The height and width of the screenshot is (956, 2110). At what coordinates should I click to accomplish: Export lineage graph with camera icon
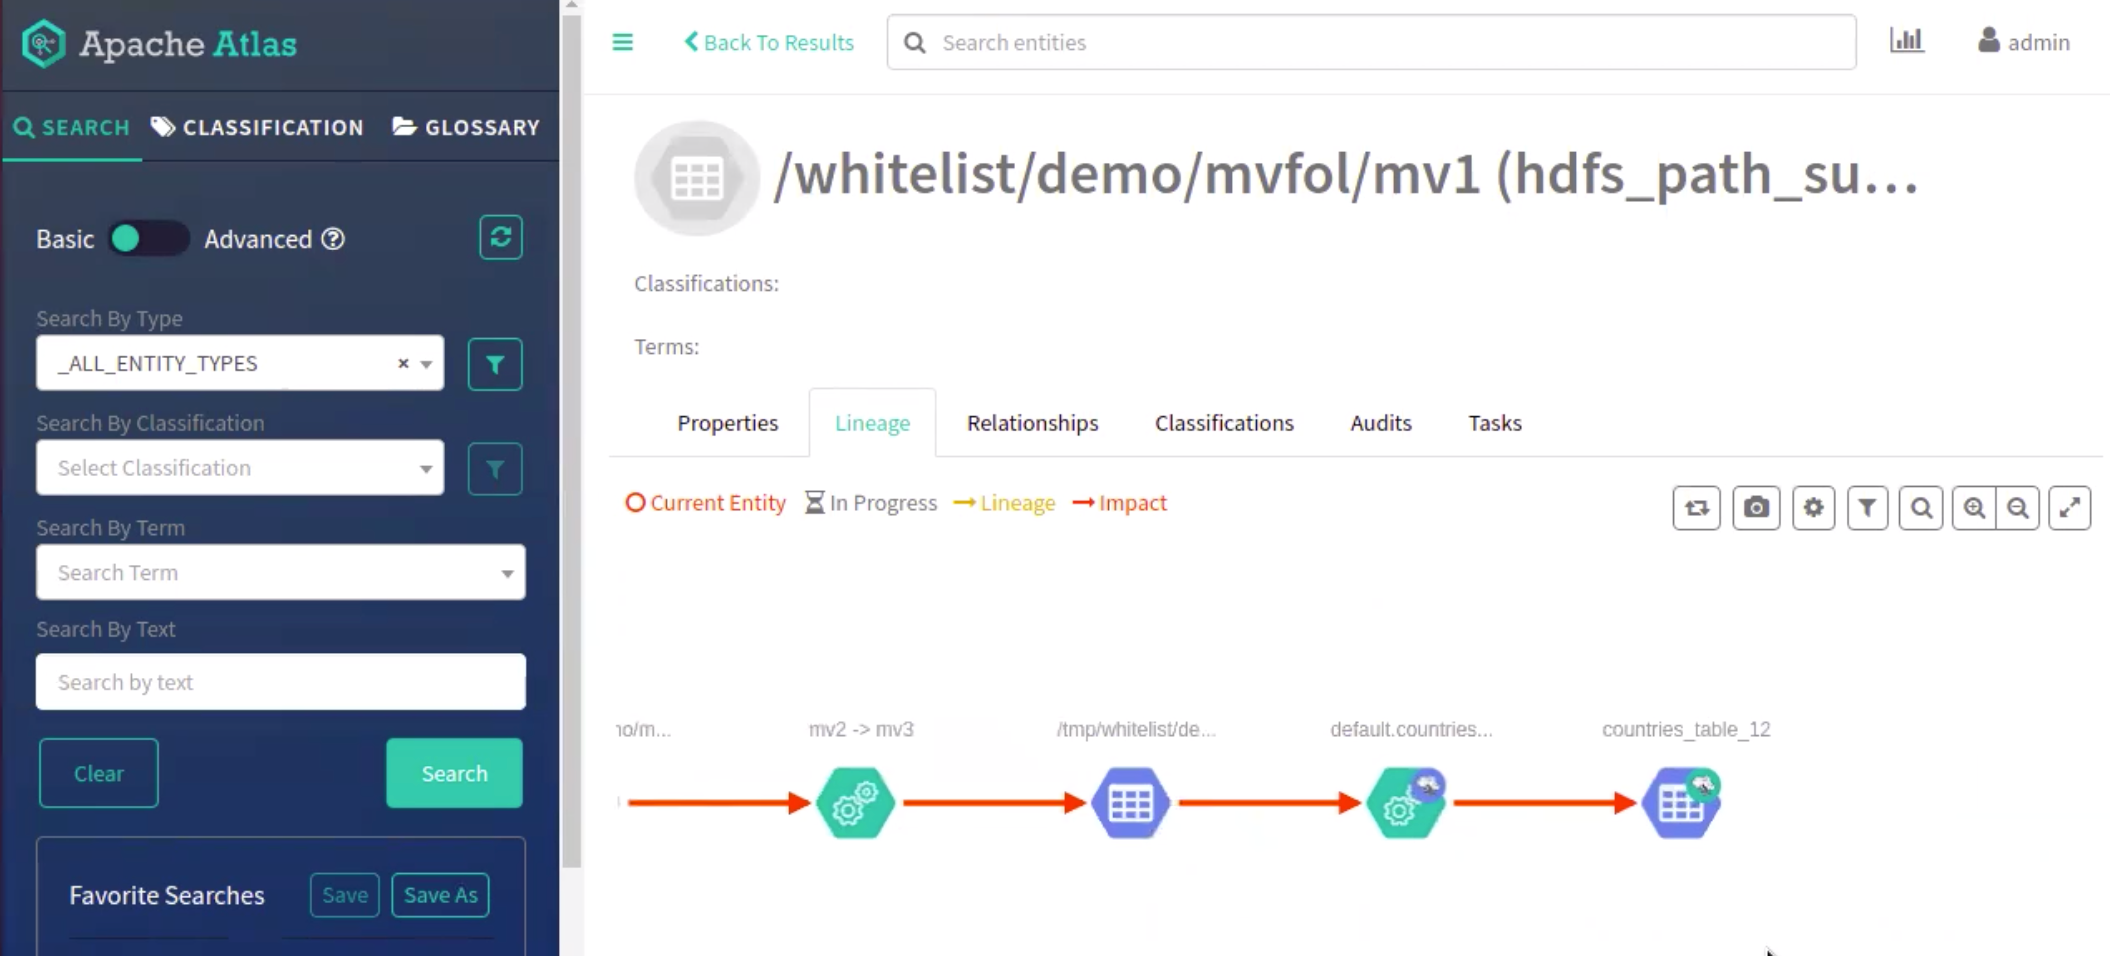1755,508
